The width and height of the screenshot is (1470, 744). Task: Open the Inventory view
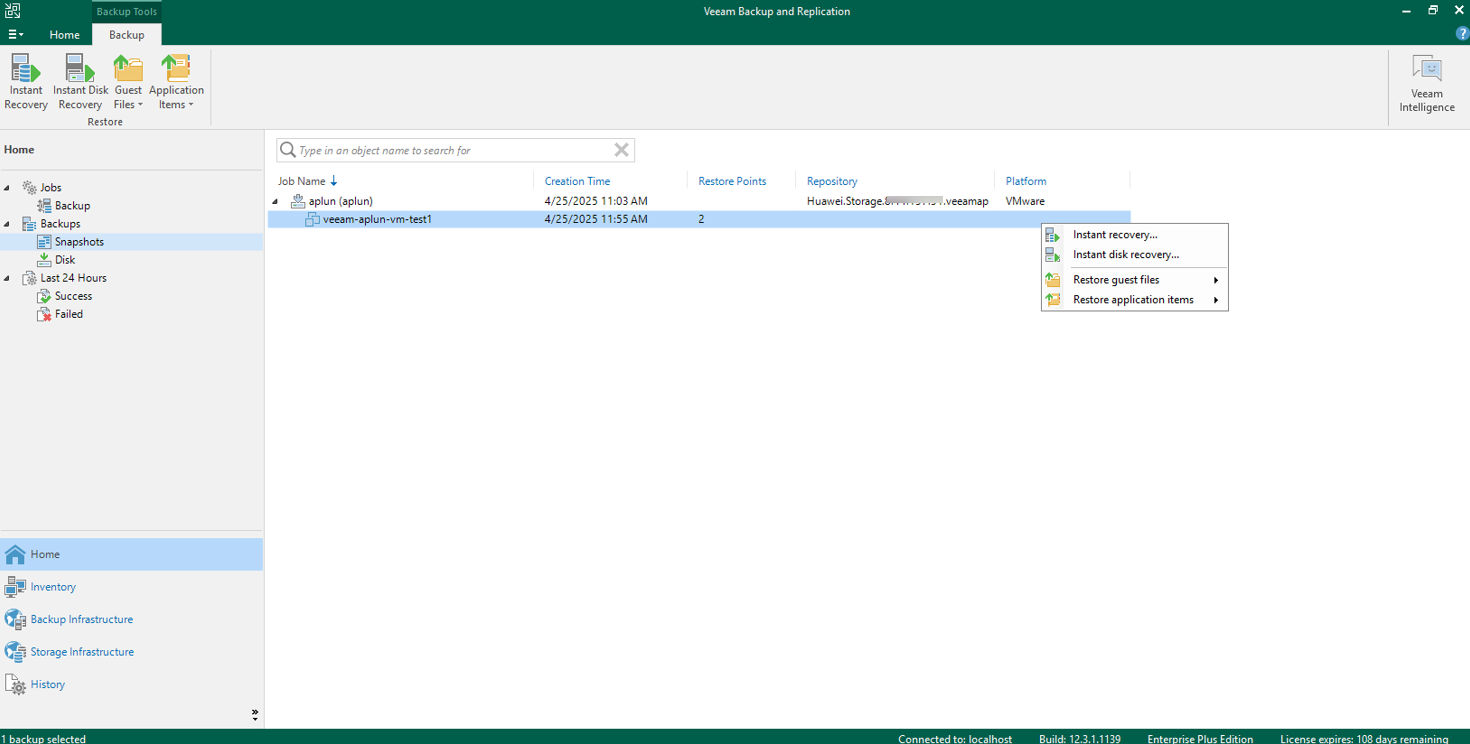pyautogui.click(x=132, y=587)
